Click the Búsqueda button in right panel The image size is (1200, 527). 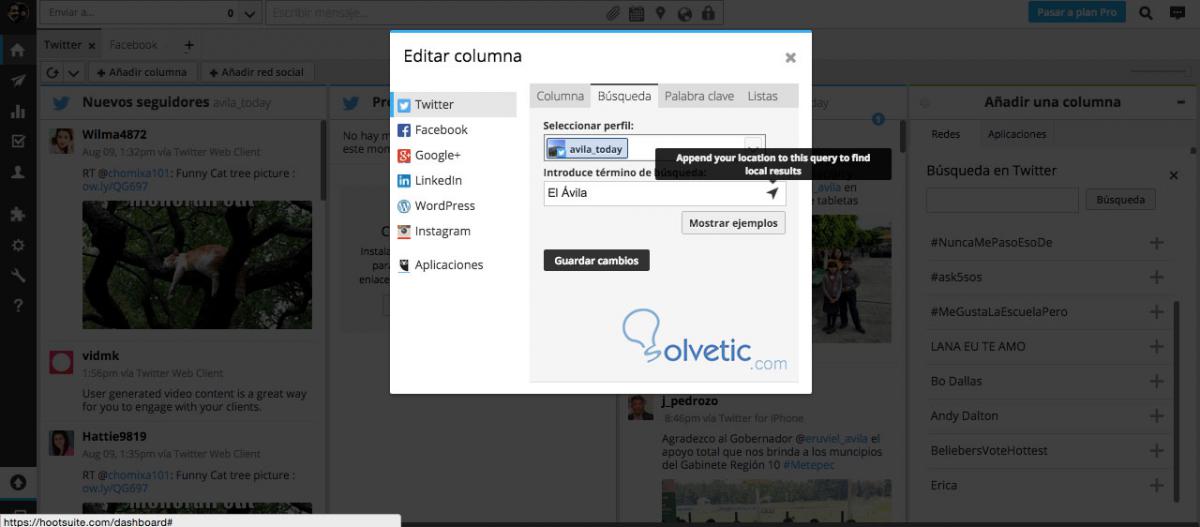tap(1120, 200)
